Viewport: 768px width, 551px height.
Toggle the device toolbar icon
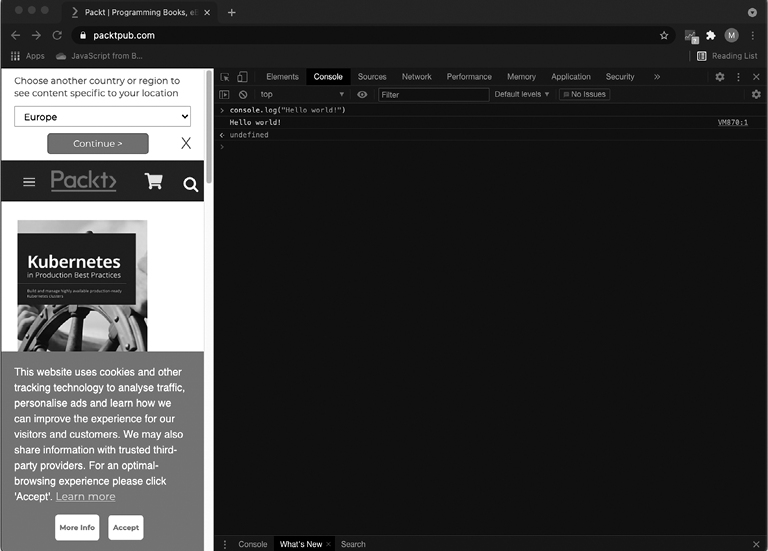click(x=242, y=77)
